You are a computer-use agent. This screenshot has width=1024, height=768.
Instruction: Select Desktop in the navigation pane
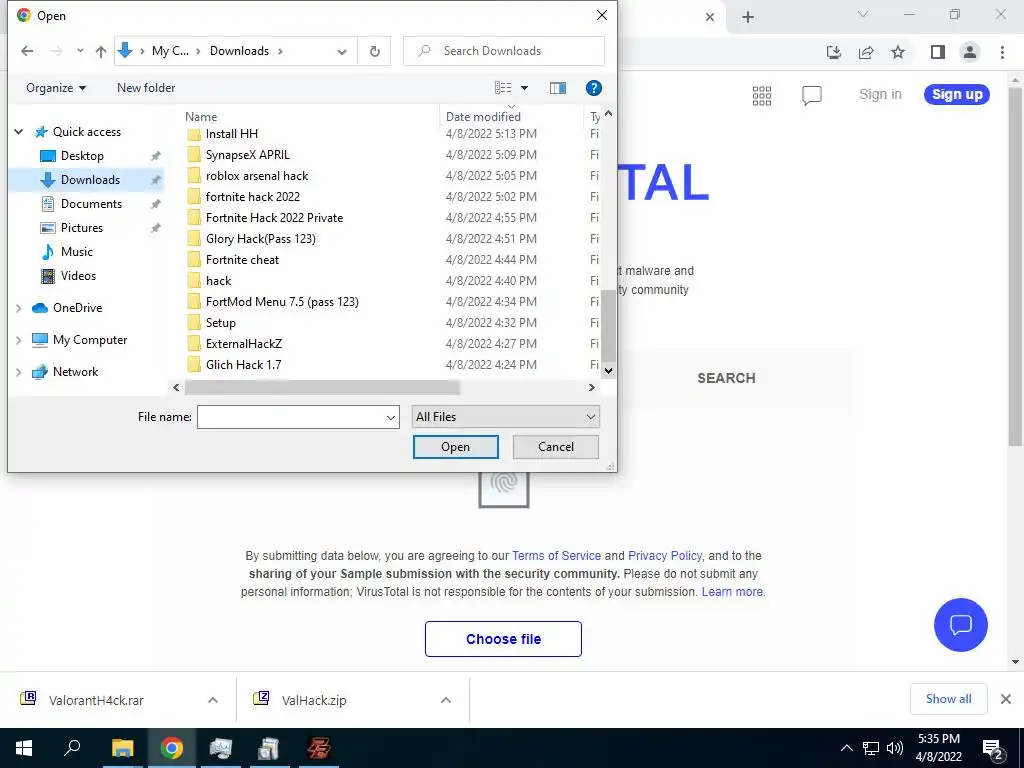82,155
